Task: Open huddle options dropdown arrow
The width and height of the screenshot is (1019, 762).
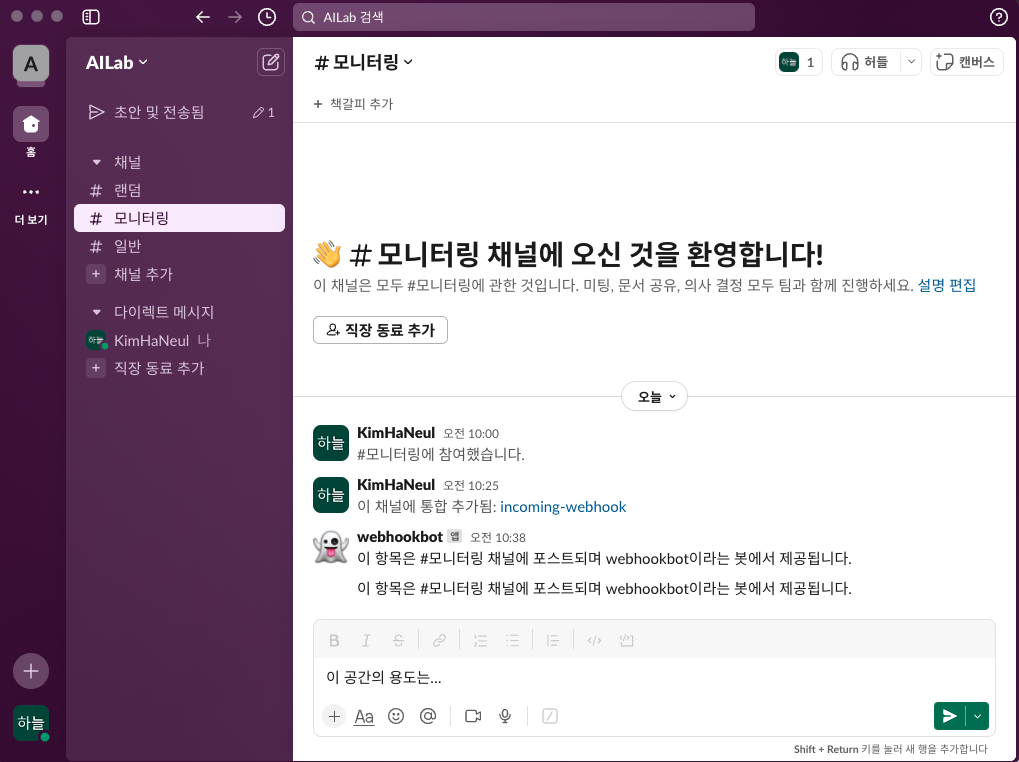Action: (911, 62)
